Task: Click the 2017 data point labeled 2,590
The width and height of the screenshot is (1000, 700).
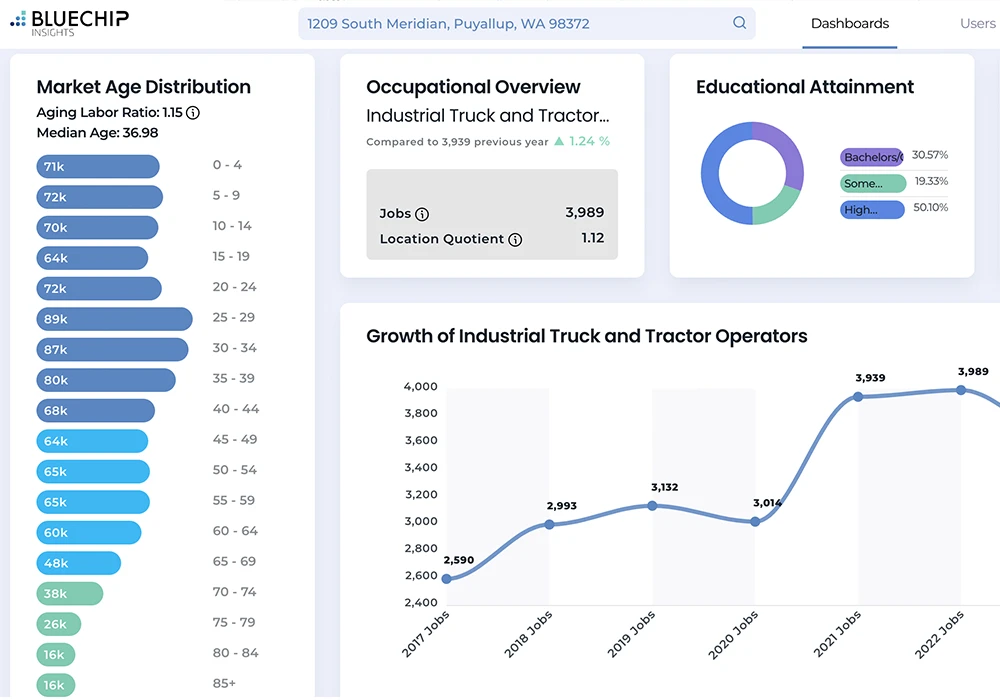Action: [x=446, y=579]
